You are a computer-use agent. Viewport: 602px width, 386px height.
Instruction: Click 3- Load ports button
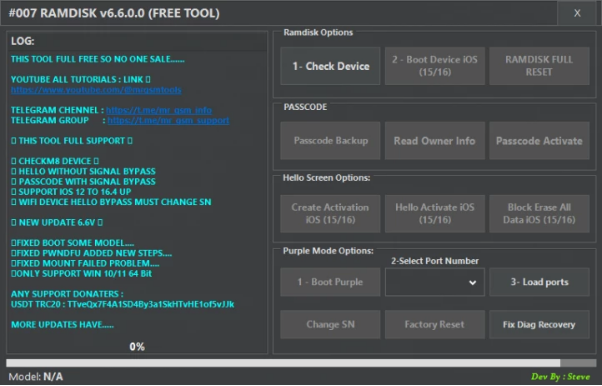click(x=539, y=282)
